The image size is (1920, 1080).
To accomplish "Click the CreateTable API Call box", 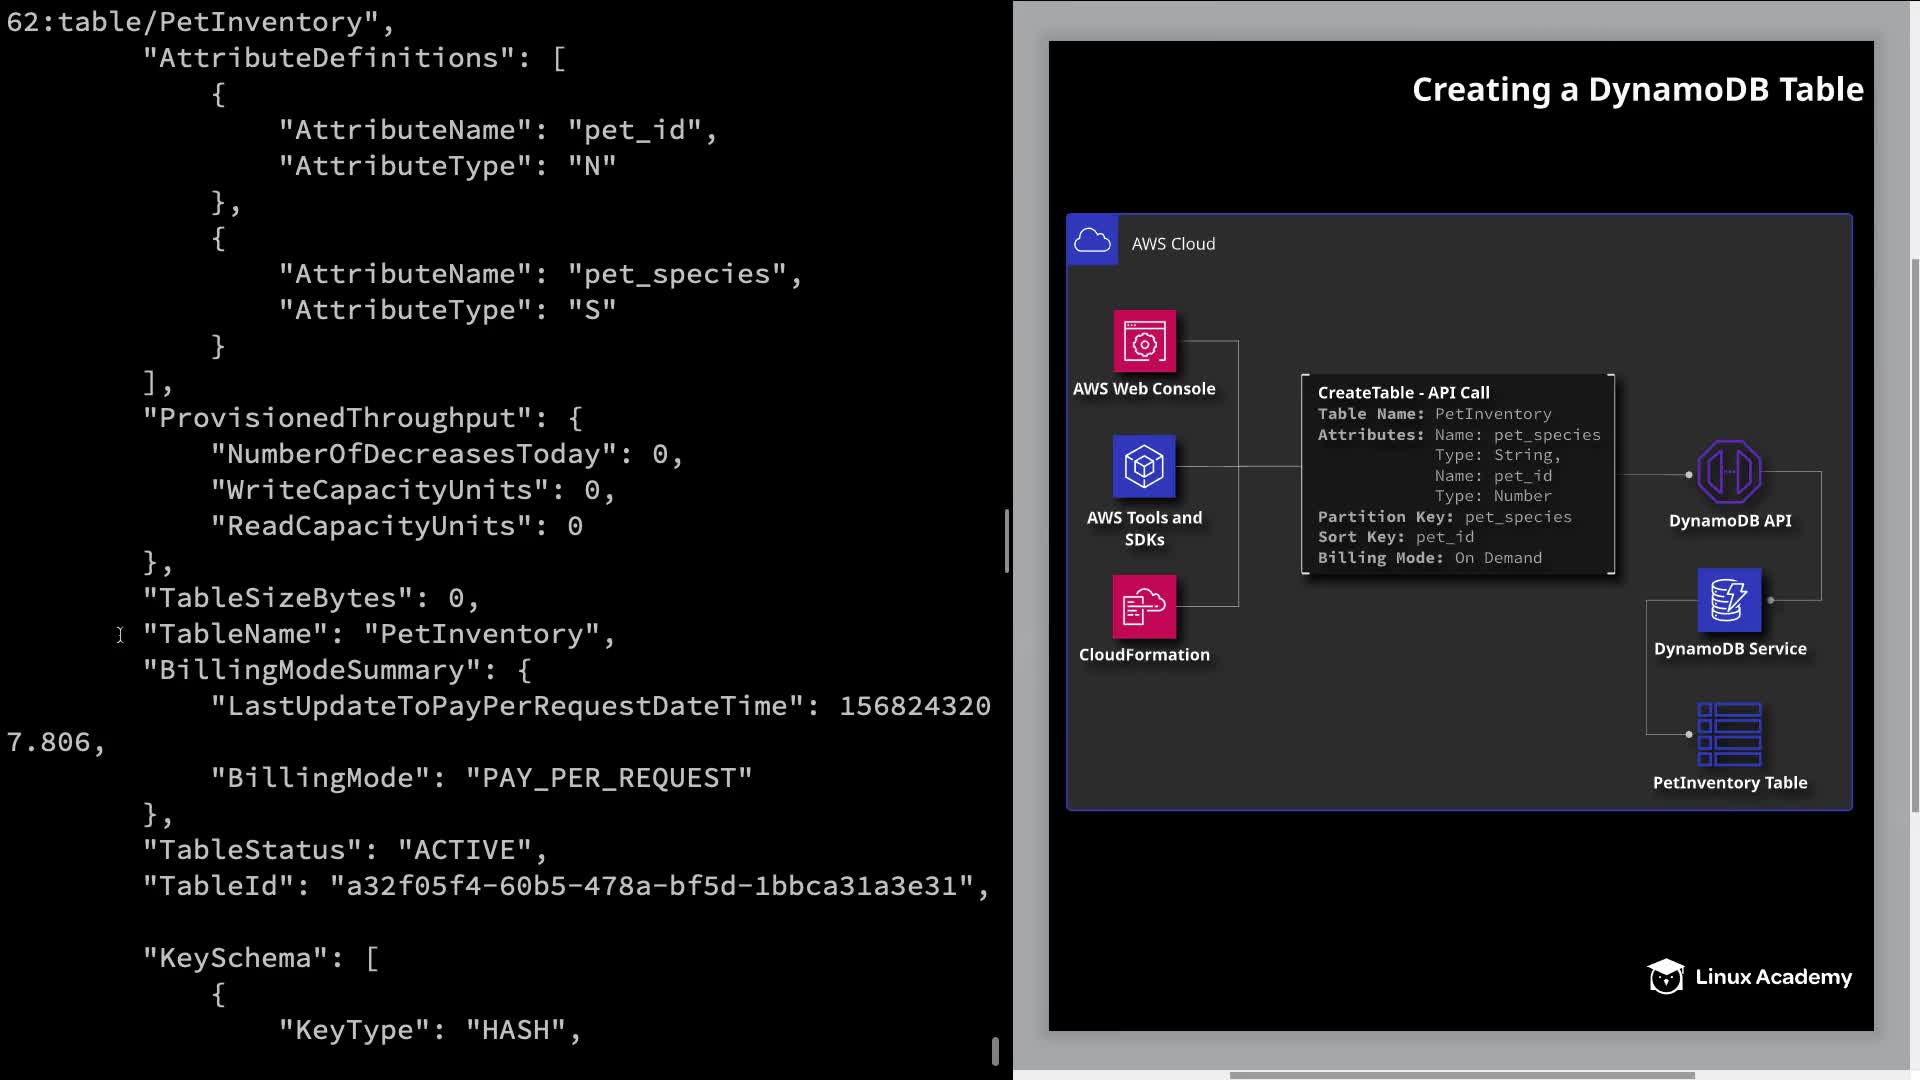I will point(1457,475).
